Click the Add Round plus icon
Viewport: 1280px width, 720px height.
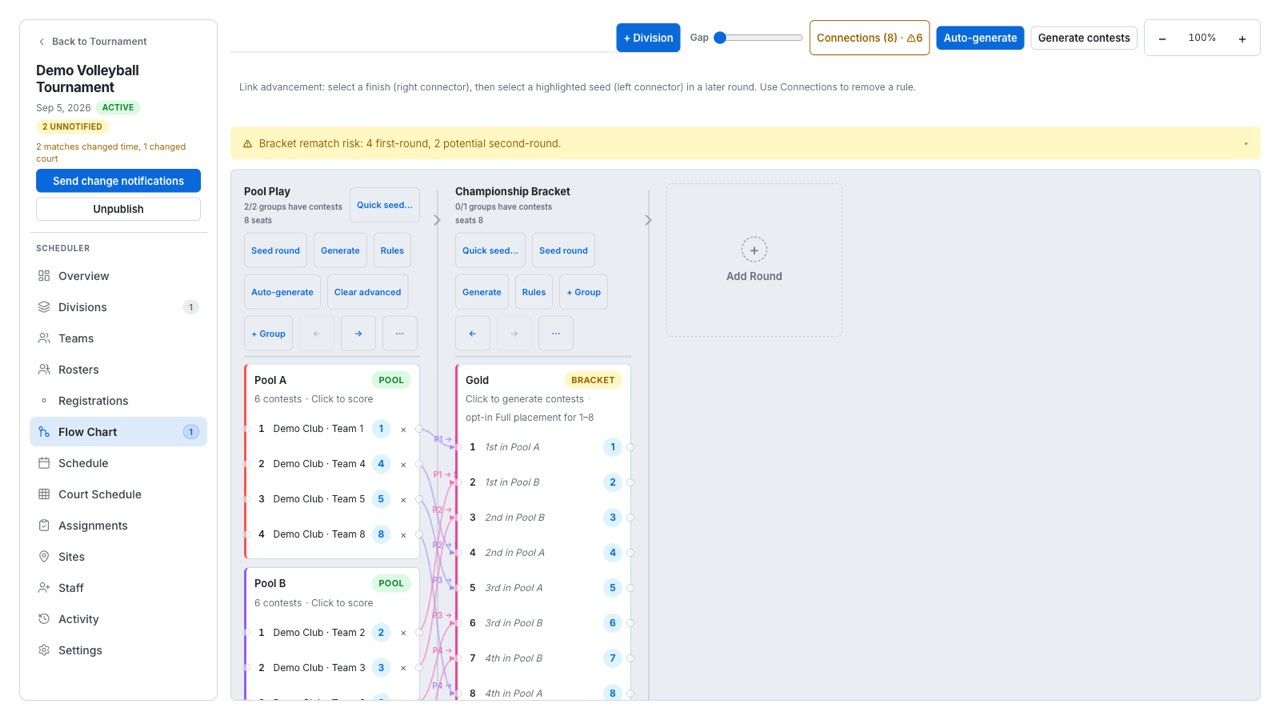point(754,250)
